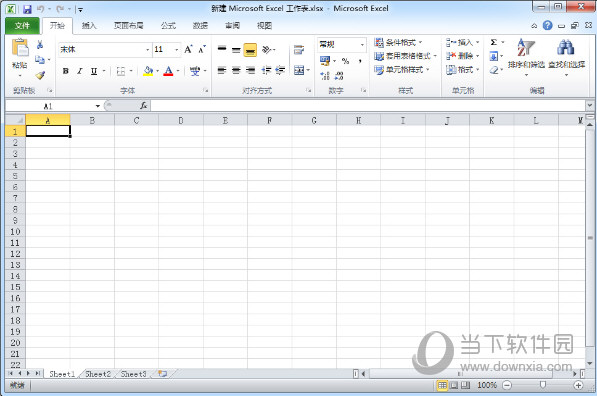The height and width of the screenshot is (396, 597).
Task: Toggle bottom vertical alignment
Action: coord(250,50)
